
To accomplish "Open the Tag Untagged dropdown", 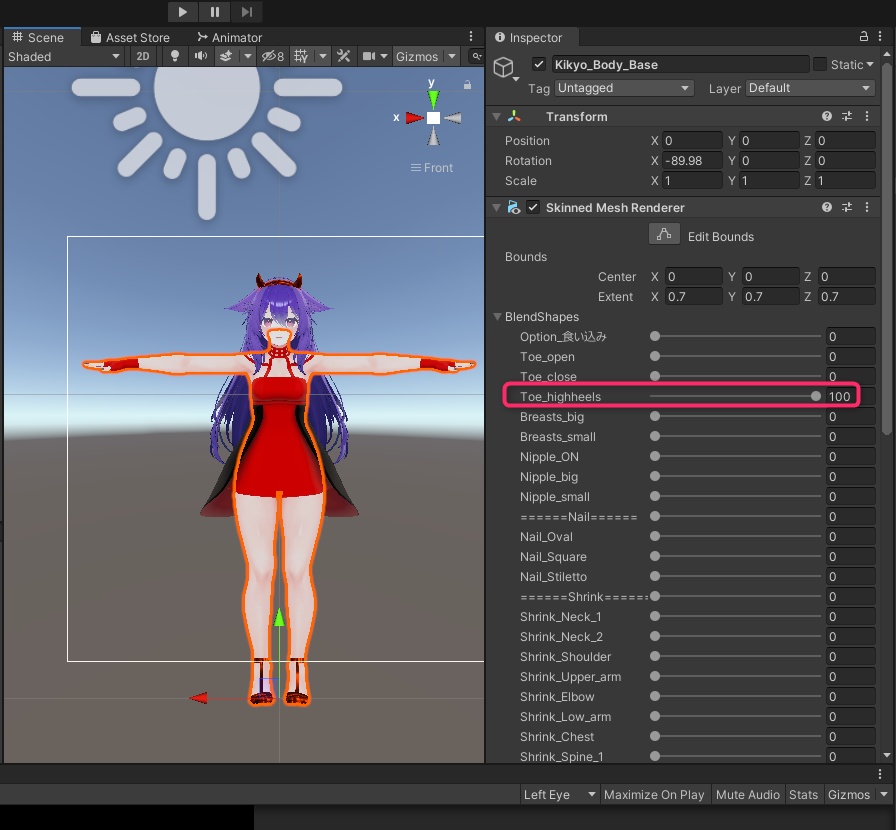I will click(623, 88).
